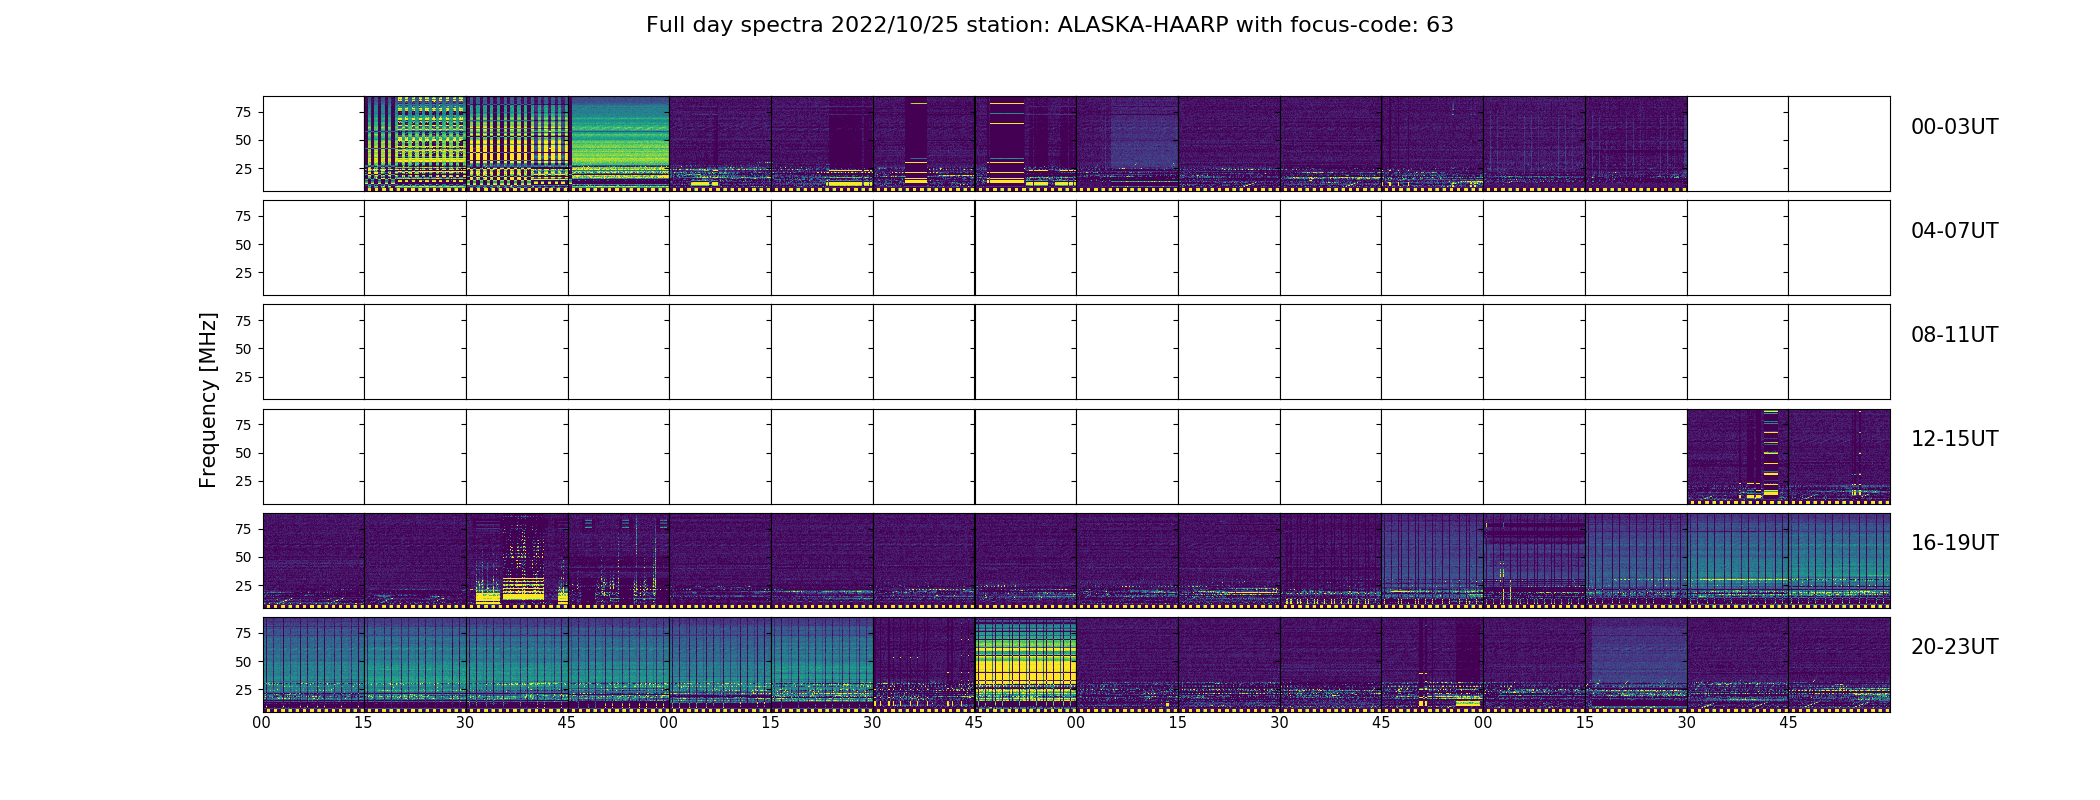Click the 50 tick label of the 00-03UT row
This screenshot has height=800, width=2100.
click(x=243, y=141)
